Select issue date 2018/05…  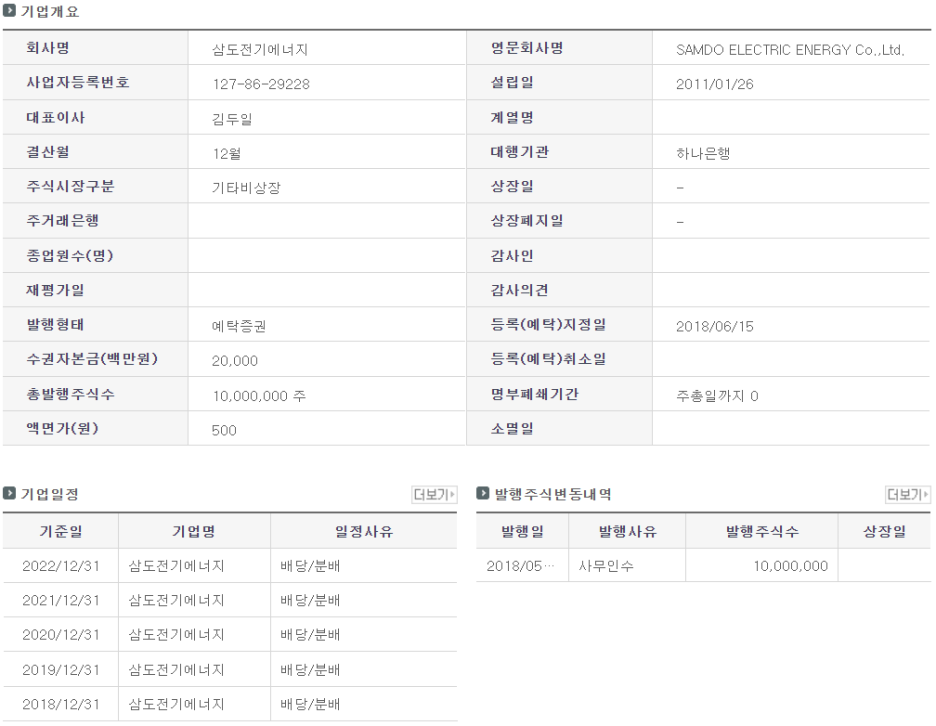[x=520, y=566]
